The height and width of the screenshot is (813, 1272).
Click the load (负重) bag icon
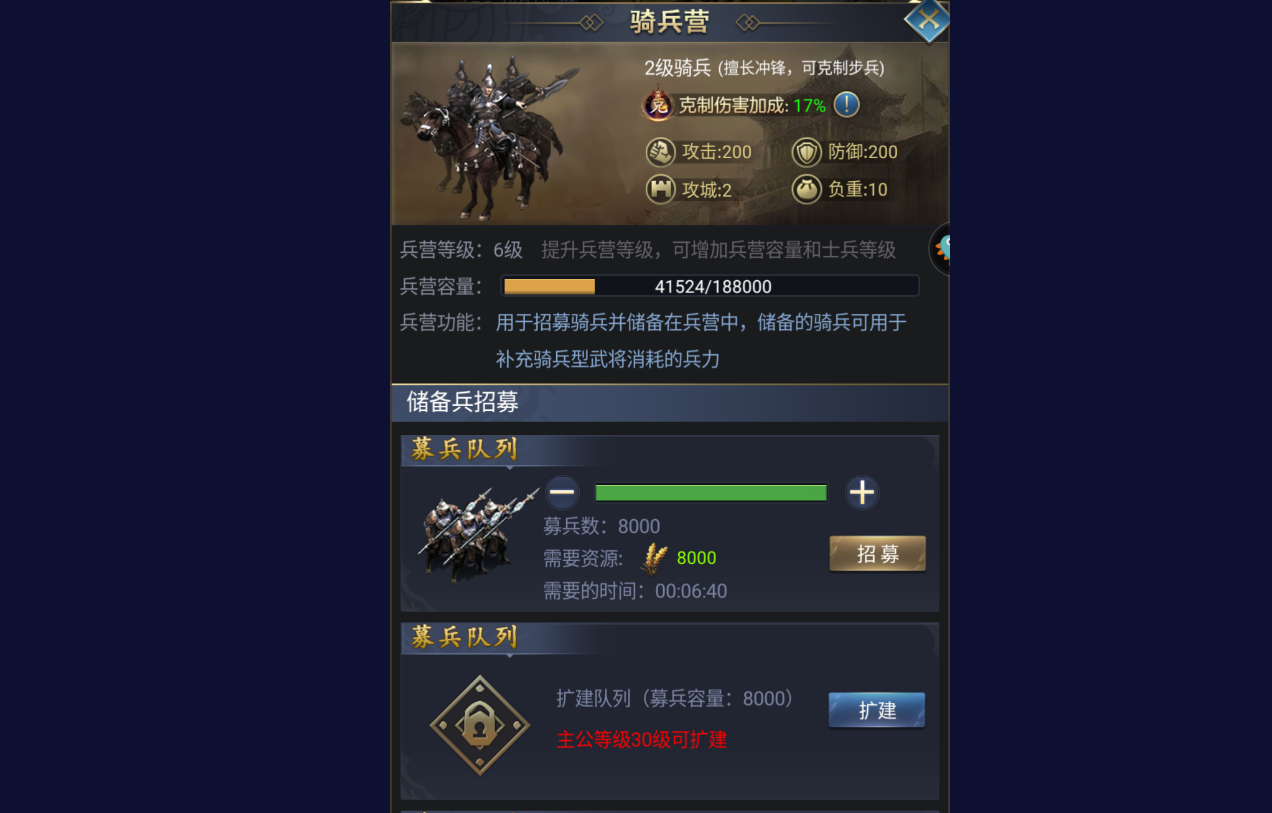click(x=806, y=189)
